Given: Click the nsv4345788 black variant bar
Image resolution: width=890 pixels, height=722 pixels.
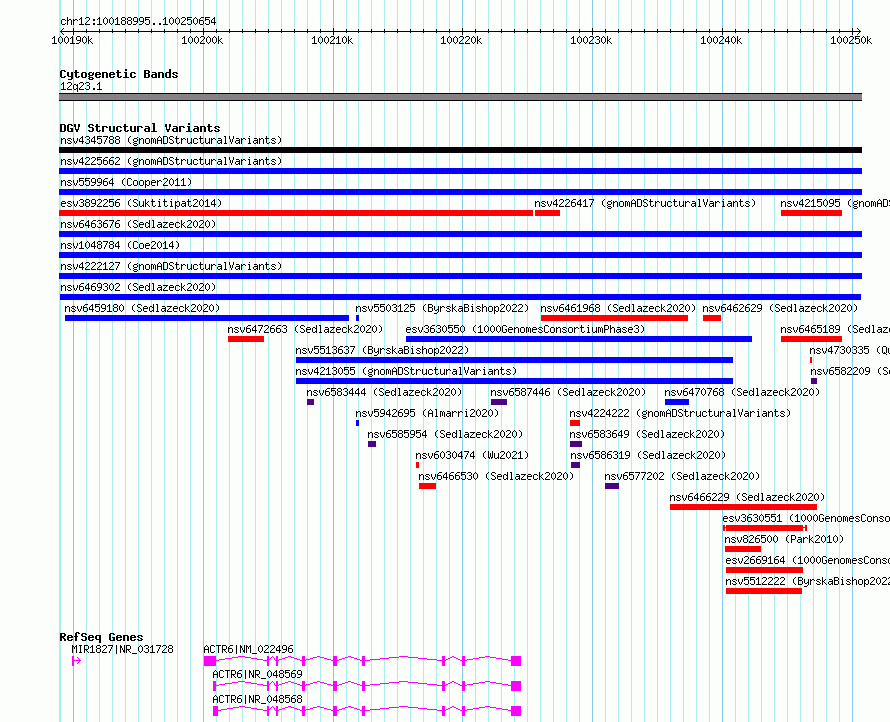Looking at the screenshot, I should point(460,150).
